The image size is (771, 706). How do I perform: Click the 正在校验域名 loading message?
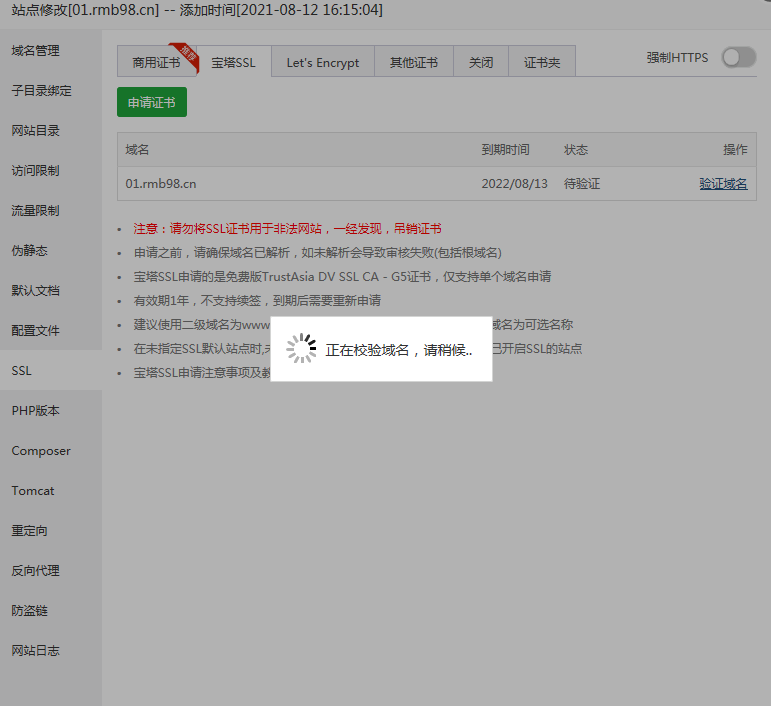click(x=398, y=350)
